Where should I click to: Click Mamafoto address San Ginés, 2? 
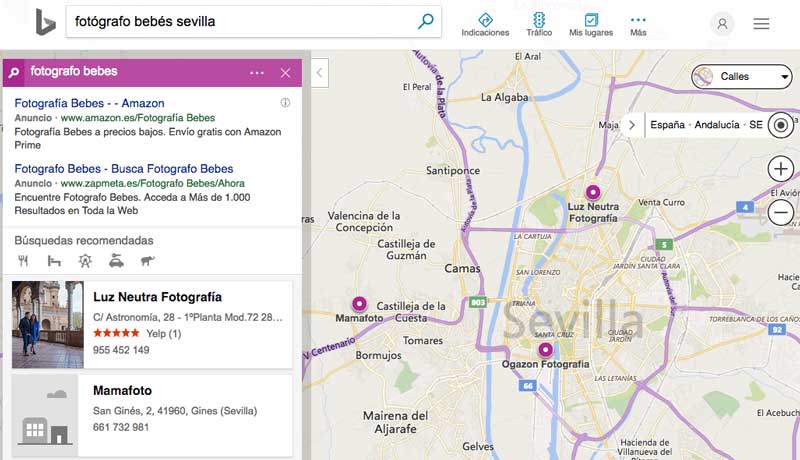tap(175, 411)
